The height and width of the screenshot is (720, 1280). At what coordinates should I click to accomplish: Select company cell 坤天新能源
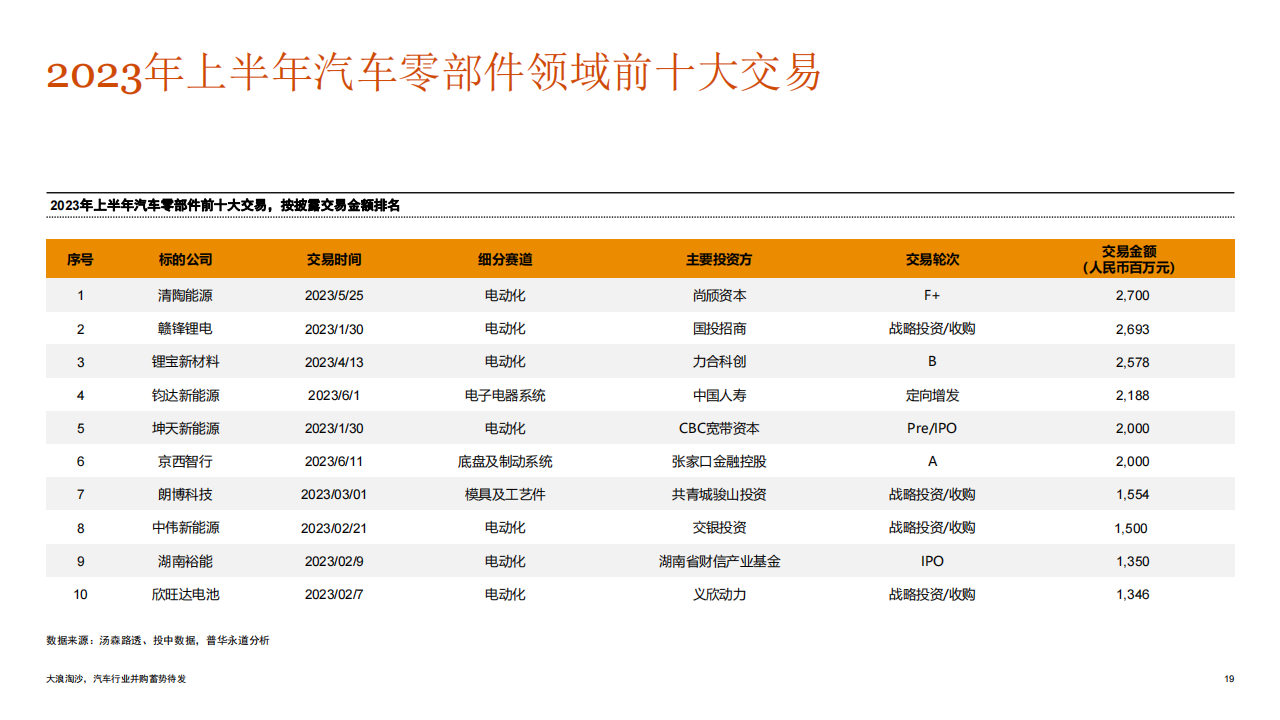click(x=186, y=428)
